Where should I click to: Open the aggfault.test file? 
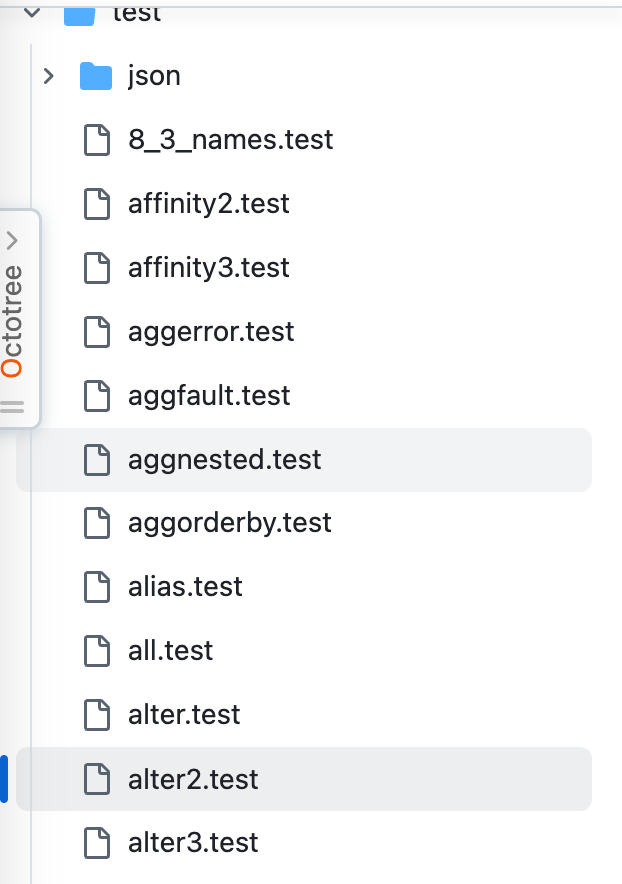pyautogui.click(x=209, y=395)
